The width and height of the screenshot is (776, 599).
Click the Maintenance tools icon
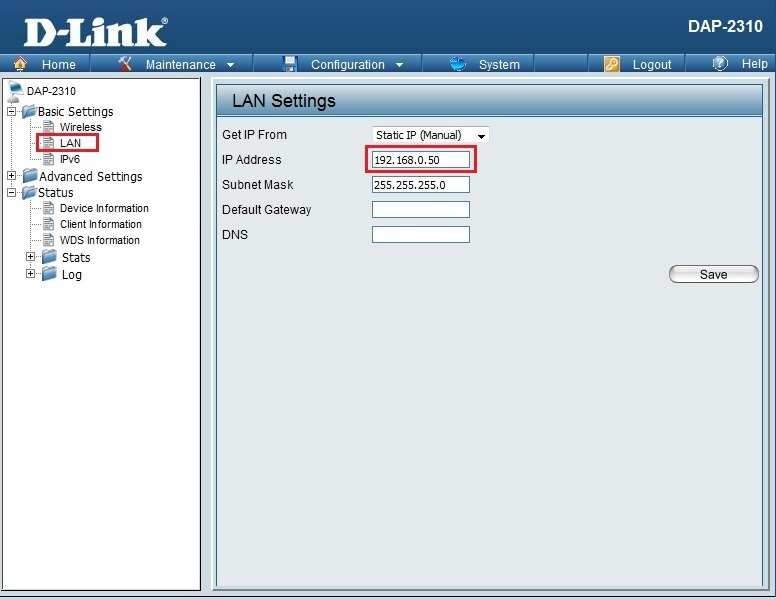(126, 64)
